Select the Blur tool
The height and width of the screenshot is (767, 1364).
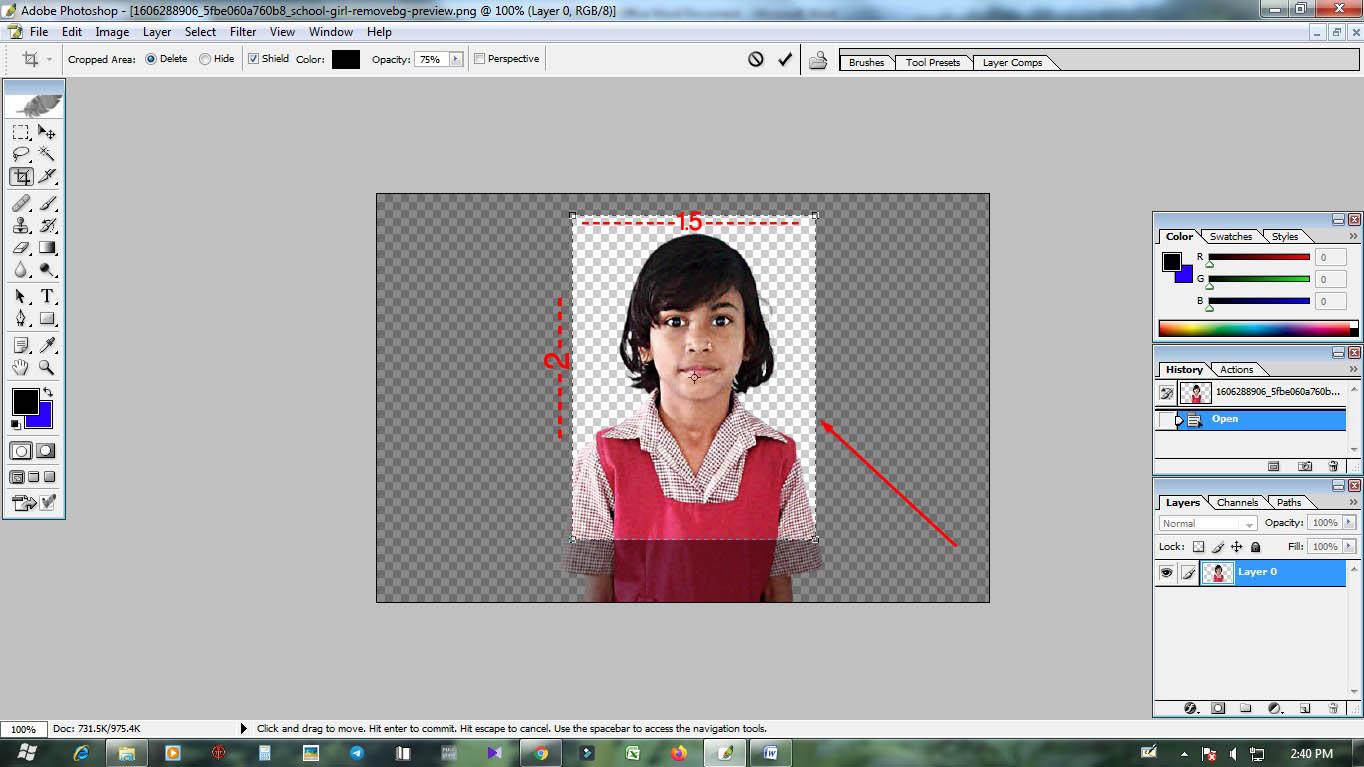[x=21, y=269]
